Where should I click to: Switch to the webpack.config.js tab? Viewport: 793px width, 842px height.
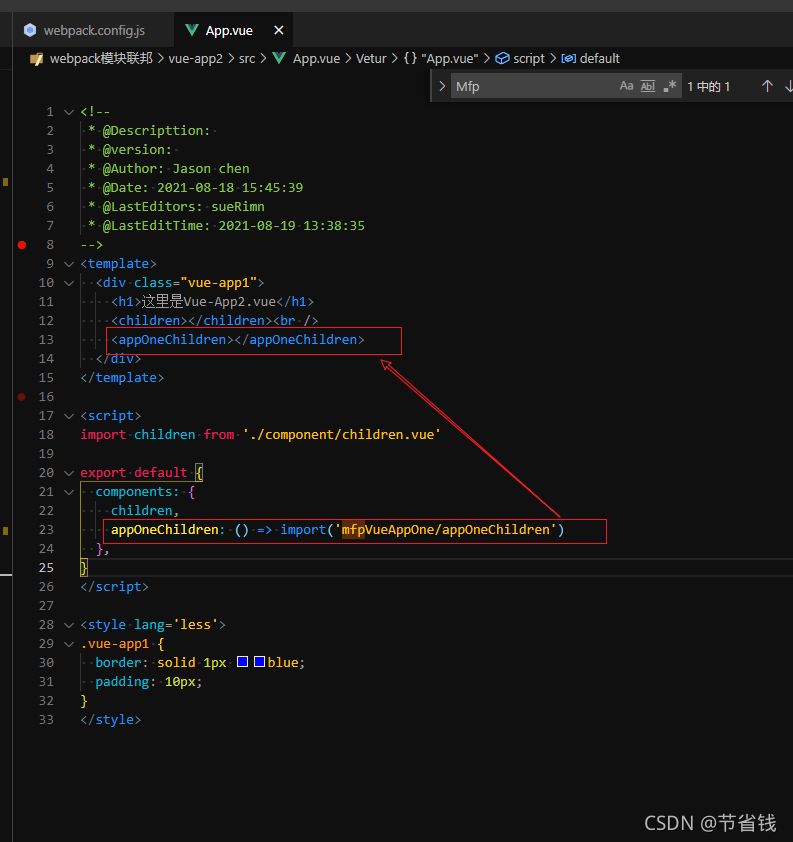pos(93,31)
